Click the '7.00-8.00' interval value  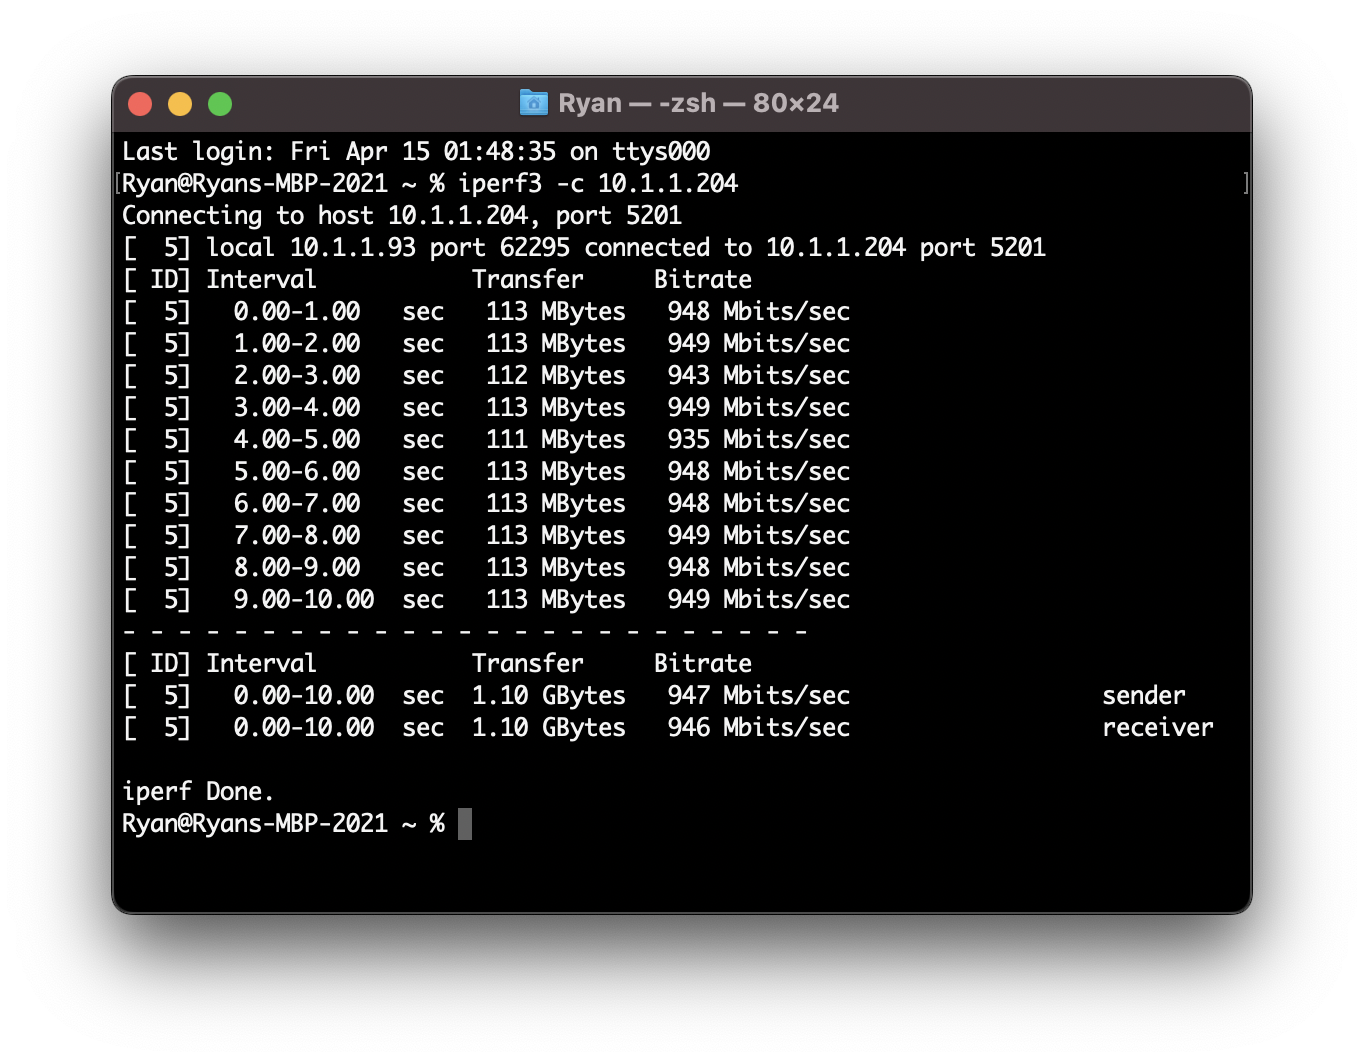click(x=297, y=536)
